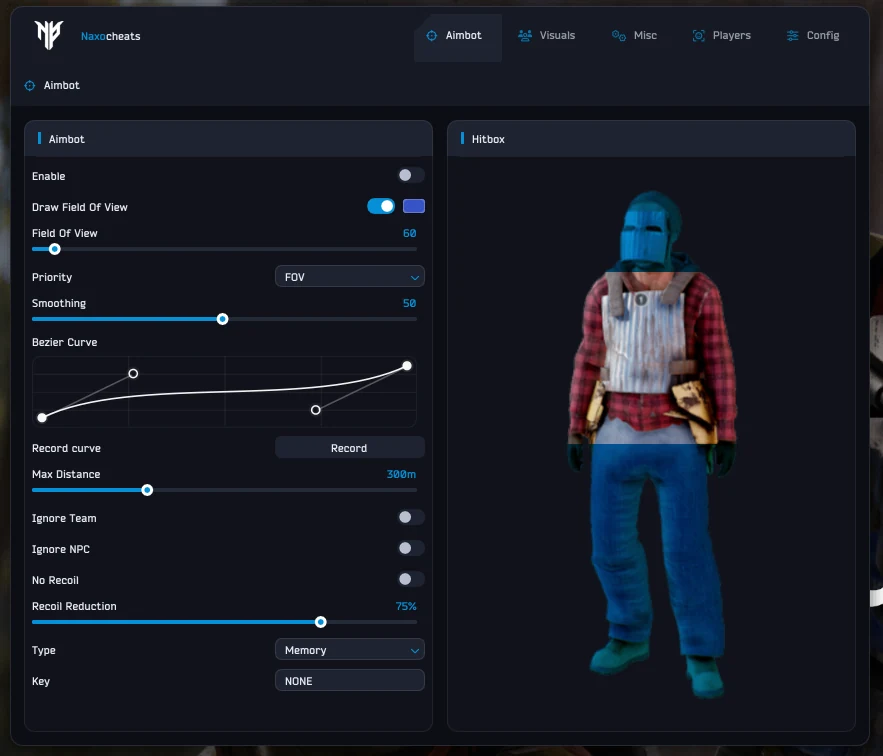Click the Hitbox panel header

point(651,139)
